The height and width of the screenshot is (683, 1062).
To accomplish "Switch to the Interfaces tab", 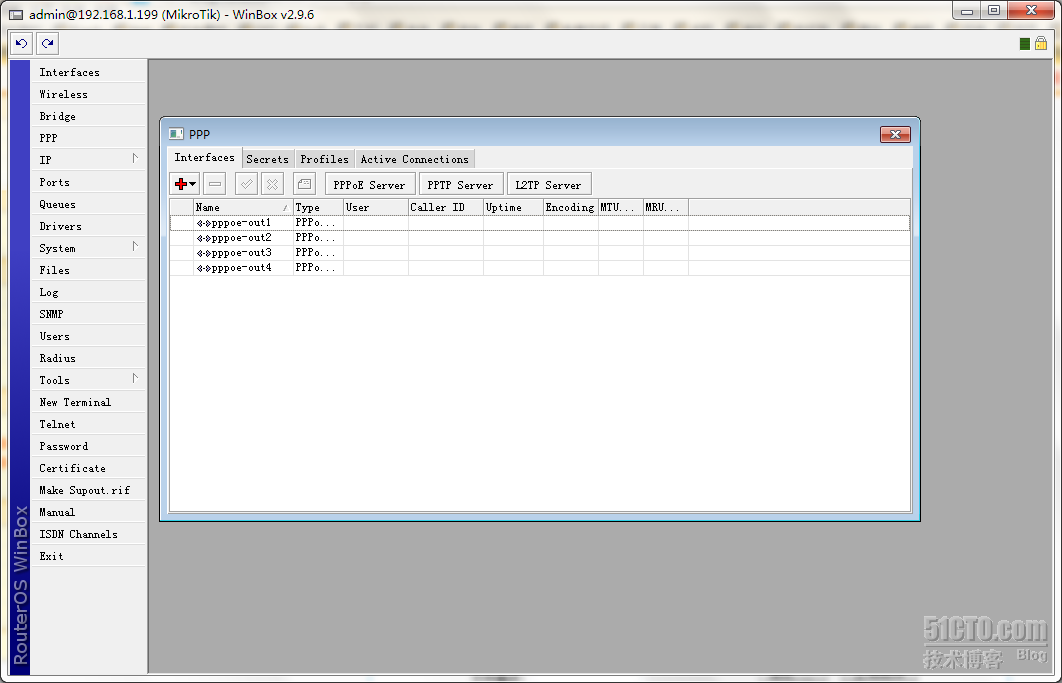I will tap(205, 157).
